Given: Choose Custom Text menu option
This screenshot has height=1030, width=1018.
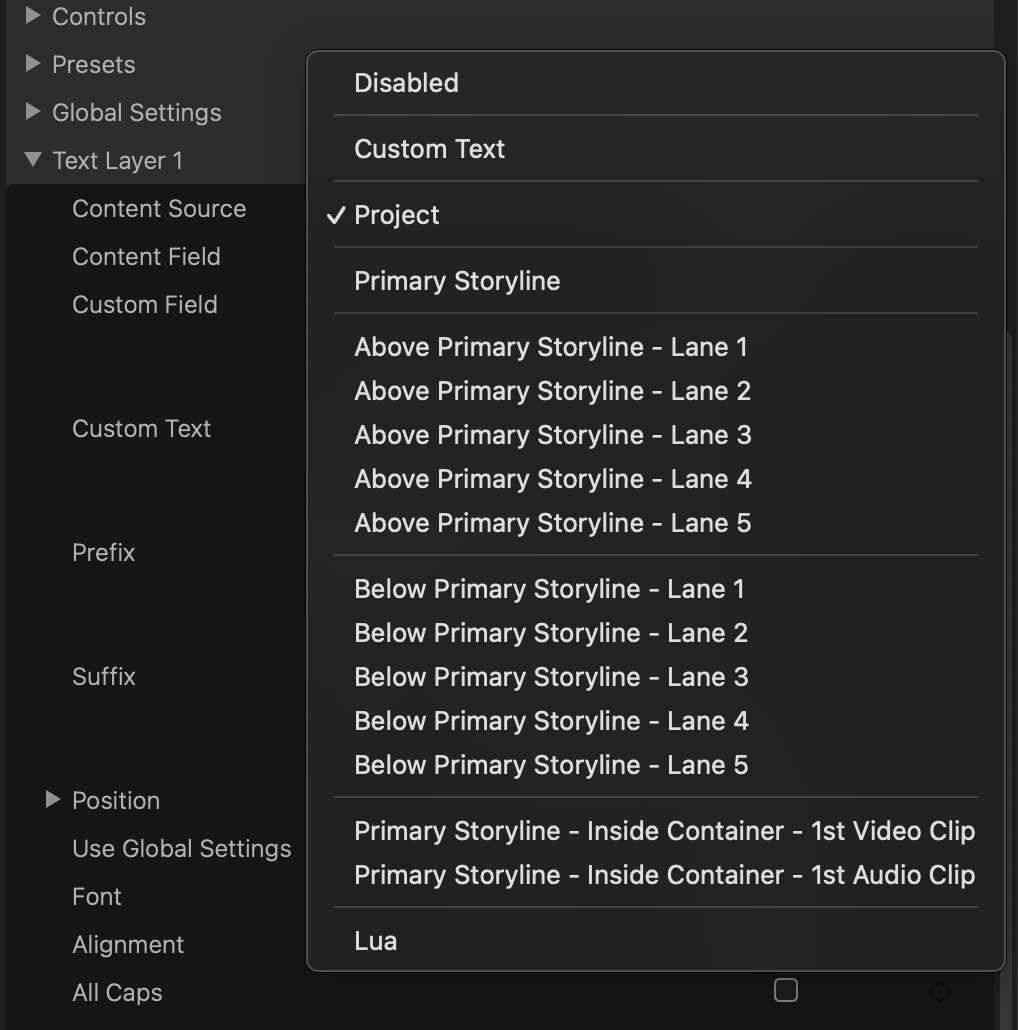Looking at the screenshot, I should 429,149.
